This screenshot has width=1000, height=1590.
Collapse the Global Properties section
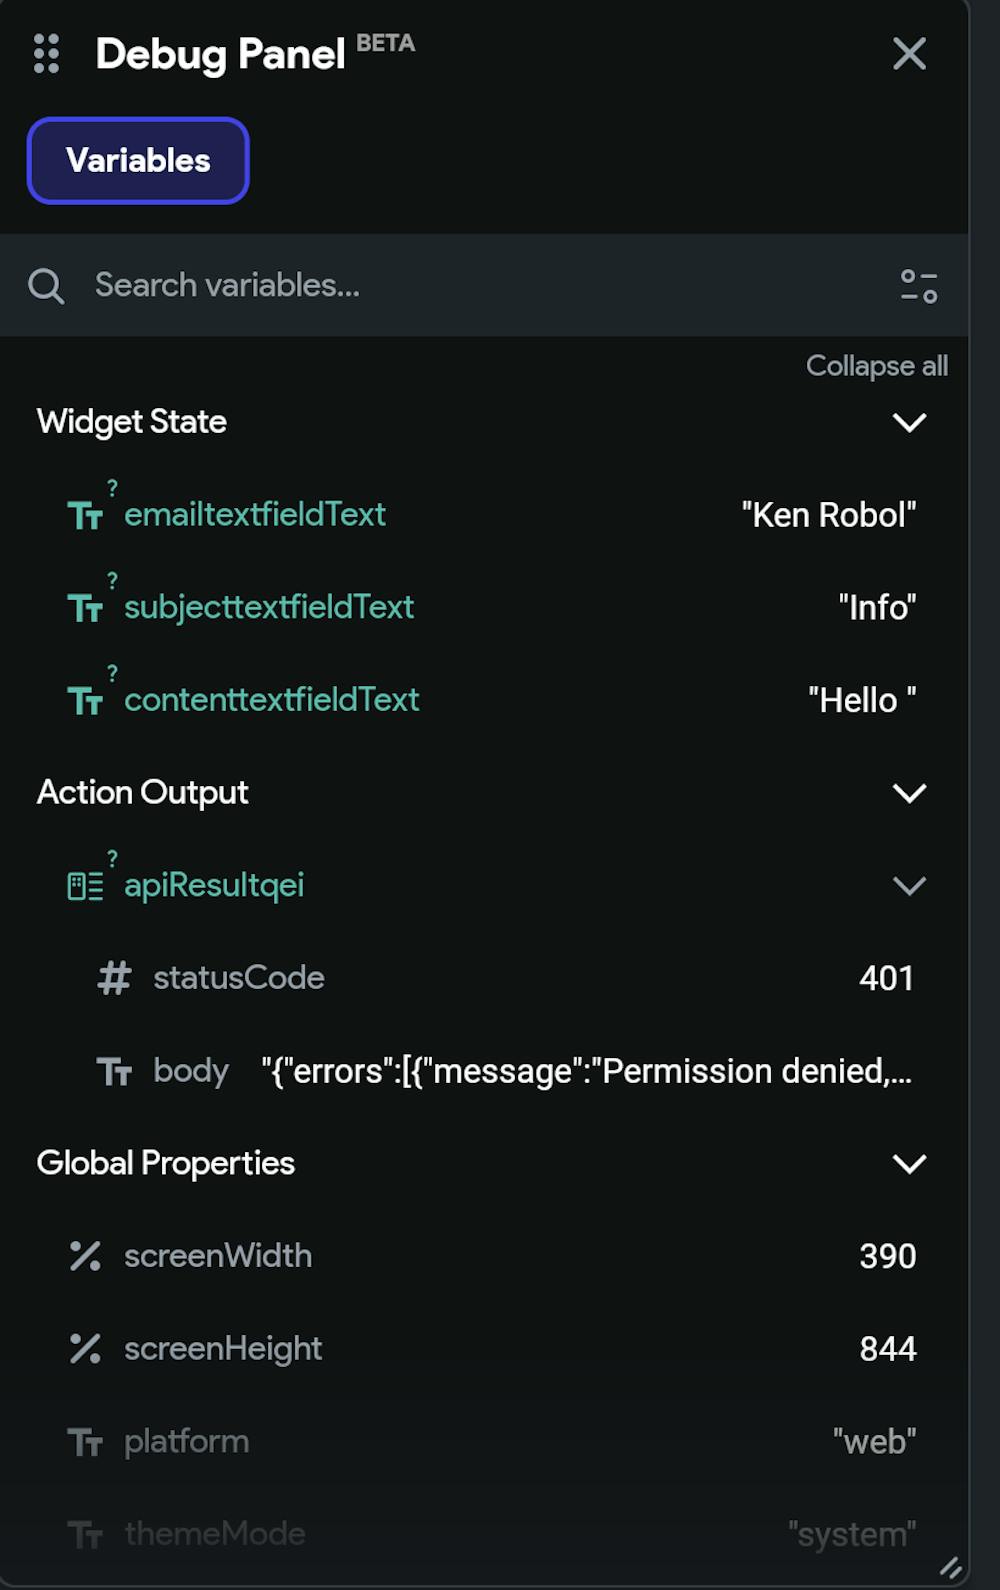click(x=909, y=1164)
